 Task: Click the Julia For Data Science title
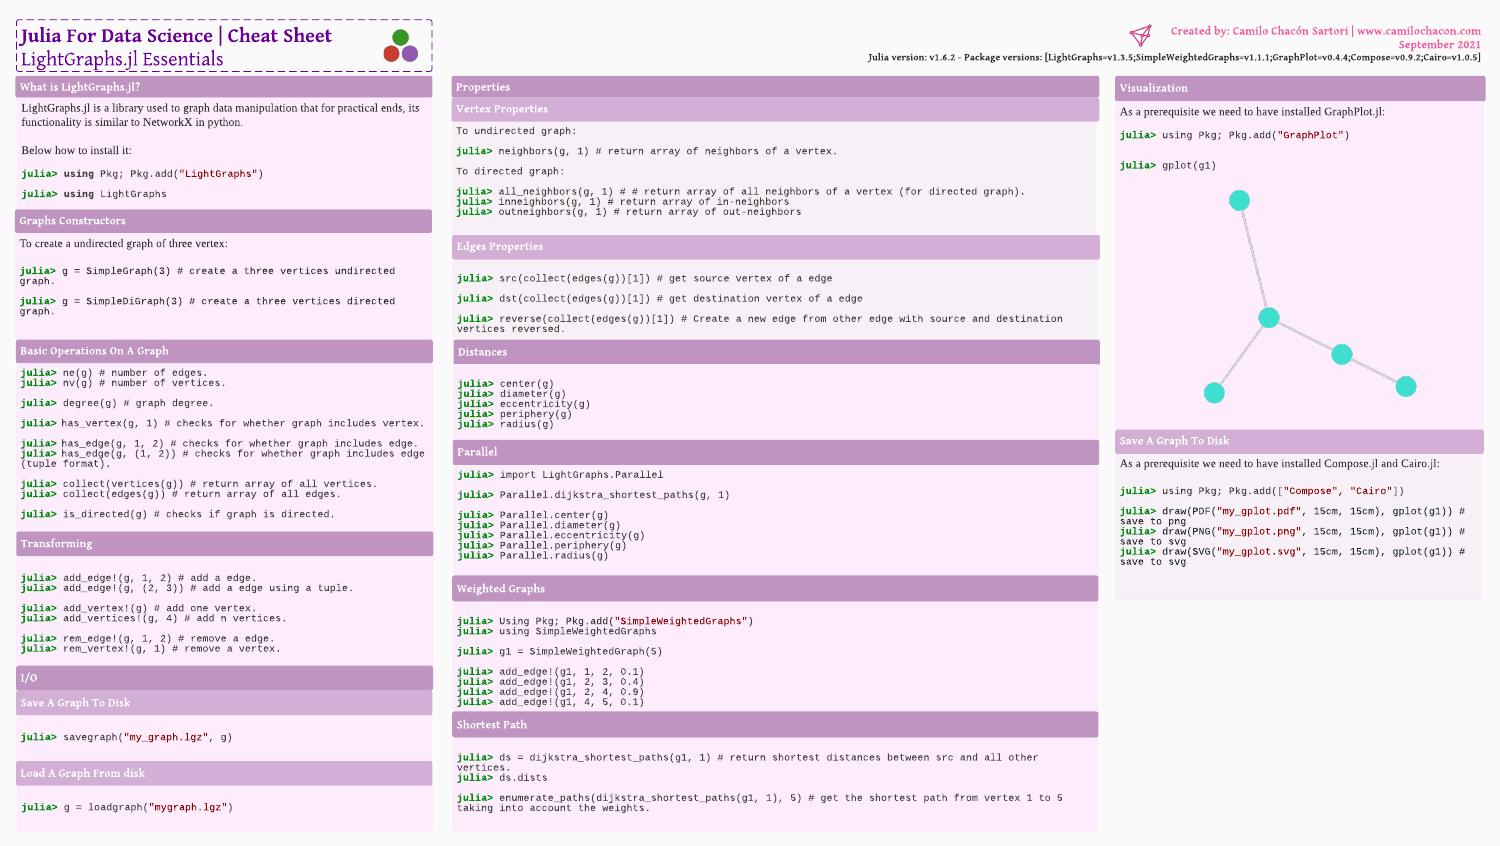point(116,36)
